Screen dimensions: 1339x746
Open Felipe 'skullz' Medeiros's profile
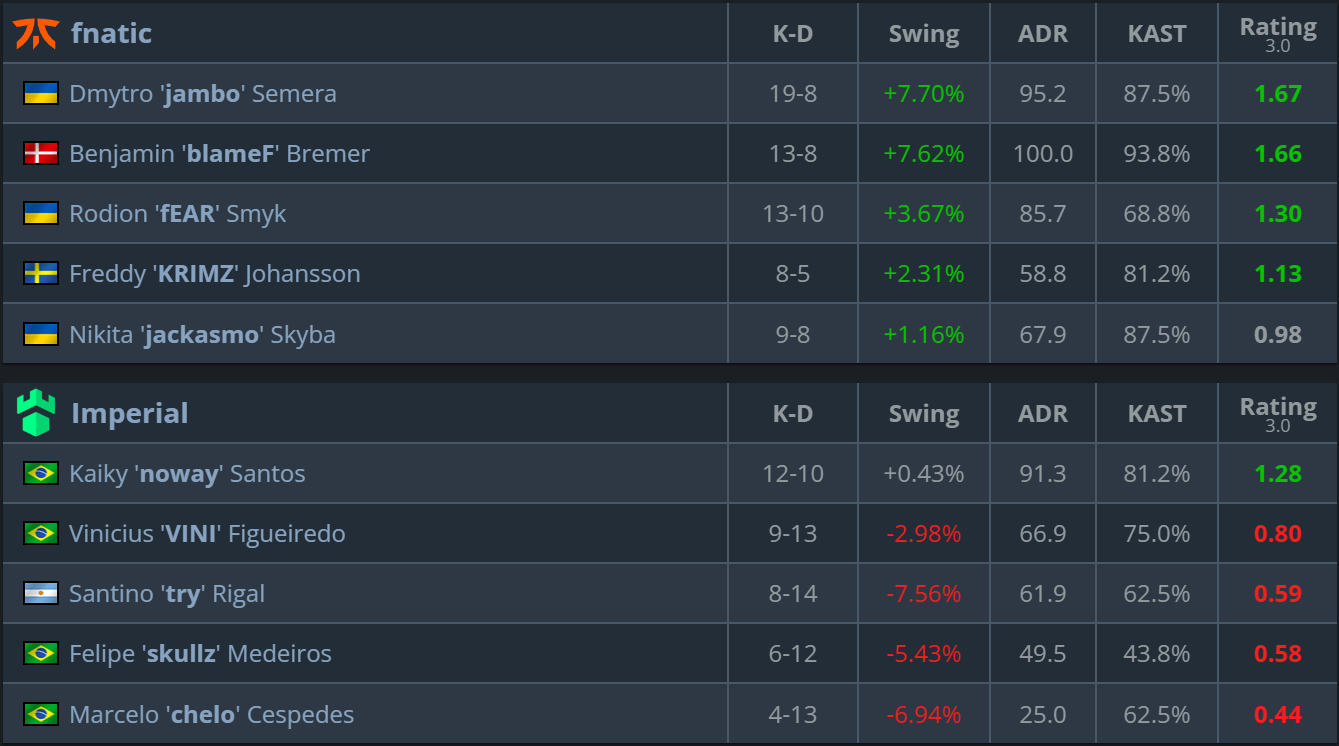(200, 654)
